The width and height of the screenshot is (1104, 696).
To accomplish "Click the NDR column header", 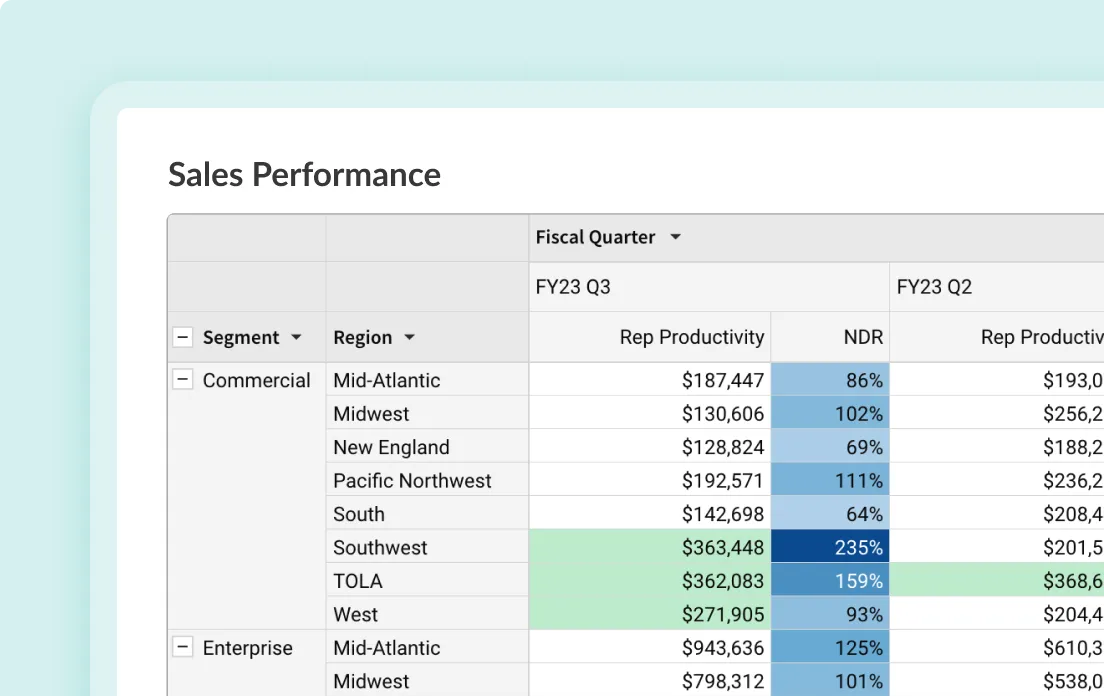I will click(x=864, y=337).
